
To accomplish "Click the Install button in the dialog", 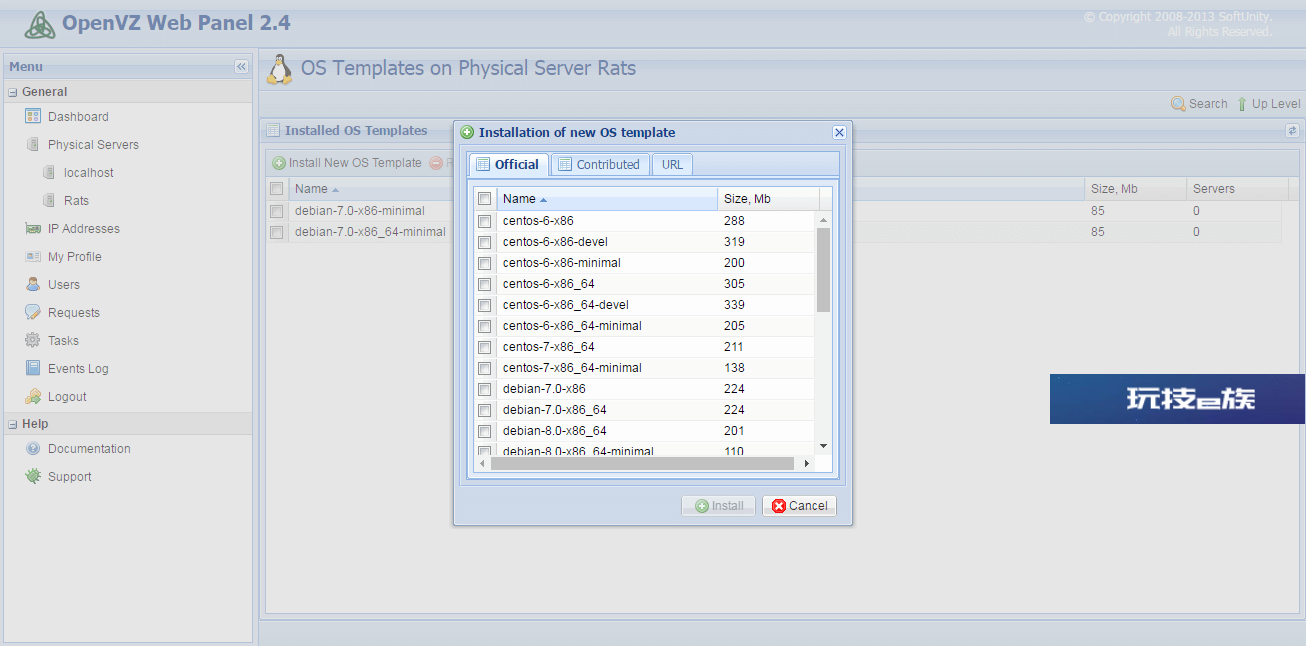I will pyautogui.click(x=718, y=506).
